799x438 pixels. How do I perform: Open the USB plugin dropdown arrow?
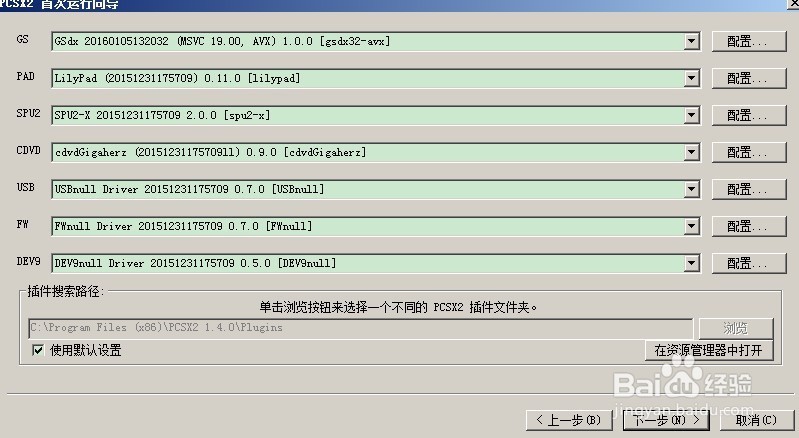[691, 189]
